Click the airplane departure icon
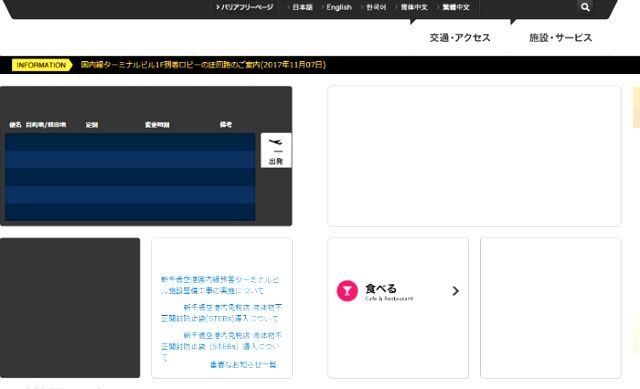Image resolution: width=640 pixels, height=389 pixels. 276,142
